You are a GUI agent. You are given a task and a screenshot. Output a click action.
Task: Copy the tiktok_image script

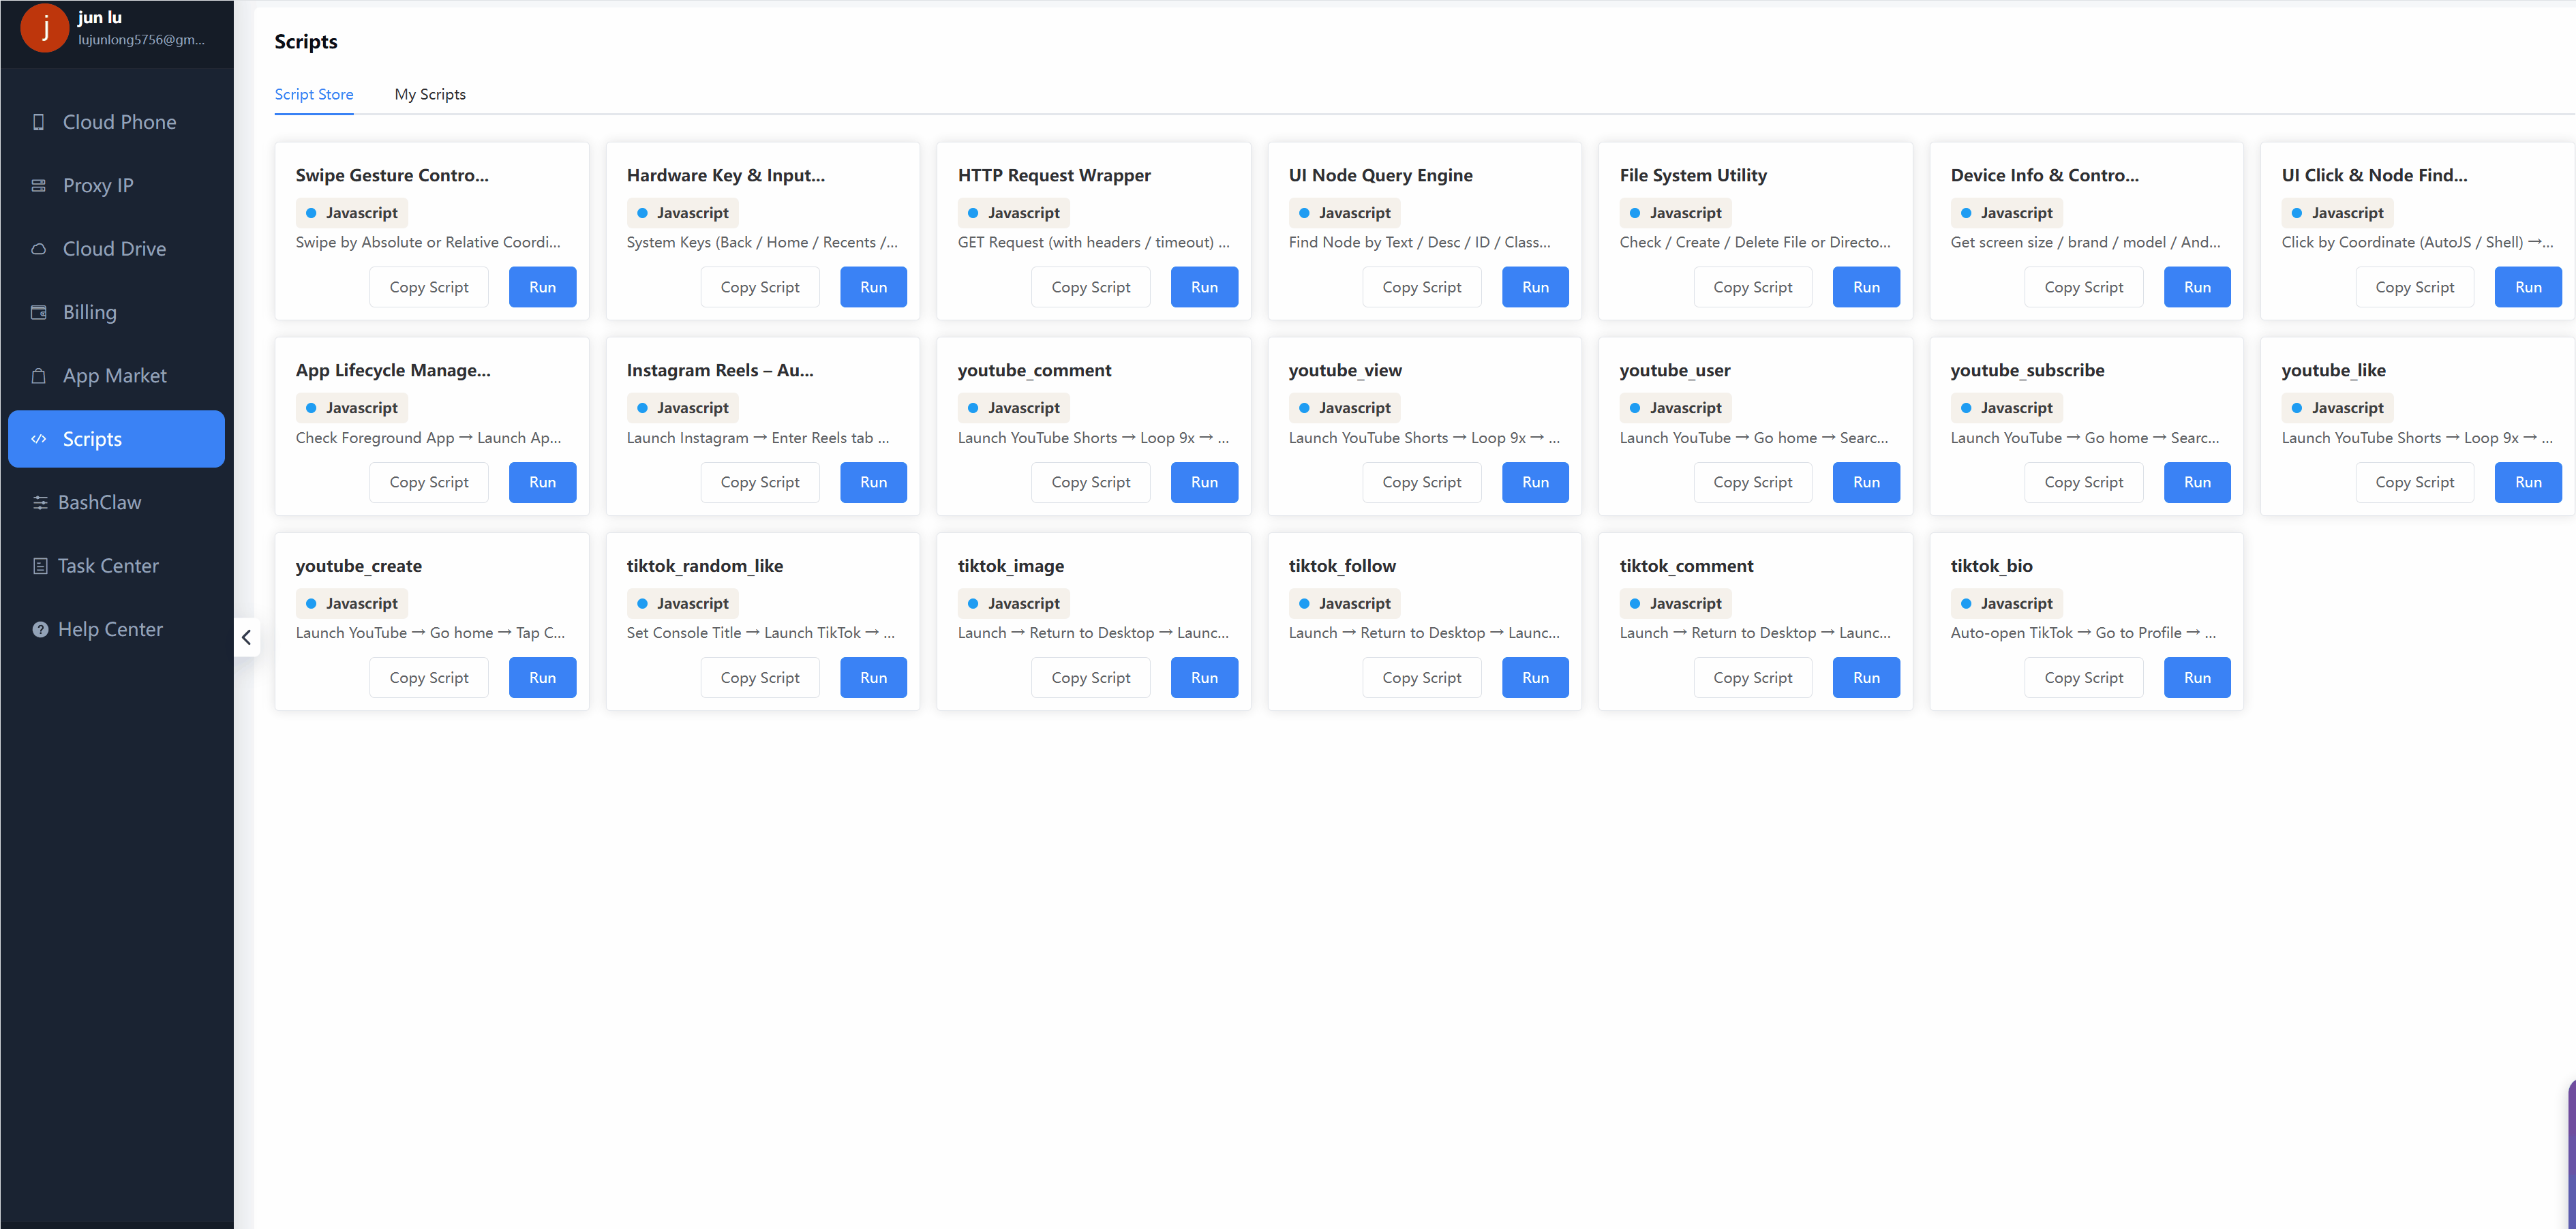(1091, 678)
